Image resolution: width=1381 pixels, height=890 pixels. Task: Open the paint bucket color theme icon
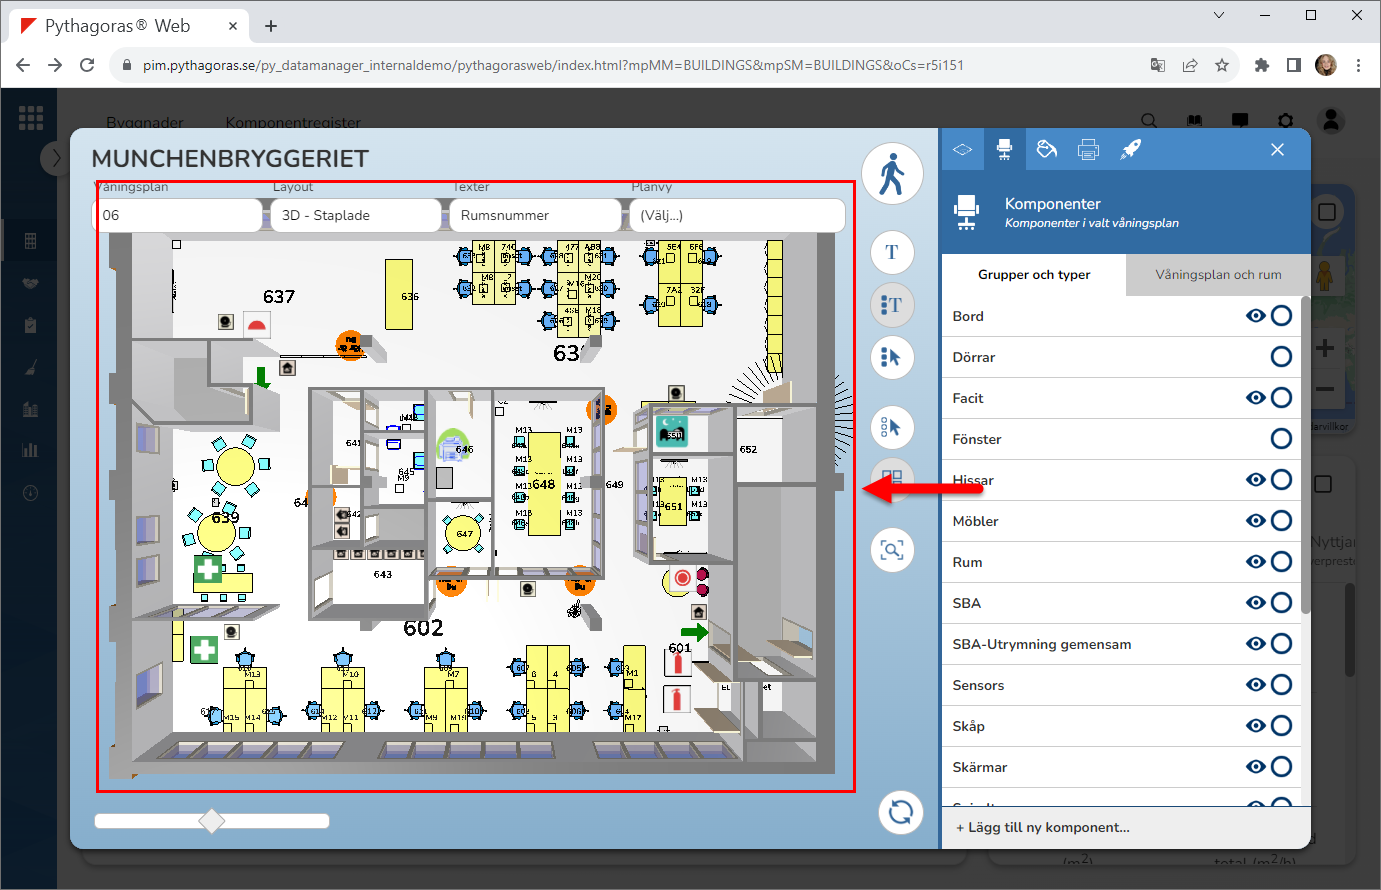pos(1046,150)
